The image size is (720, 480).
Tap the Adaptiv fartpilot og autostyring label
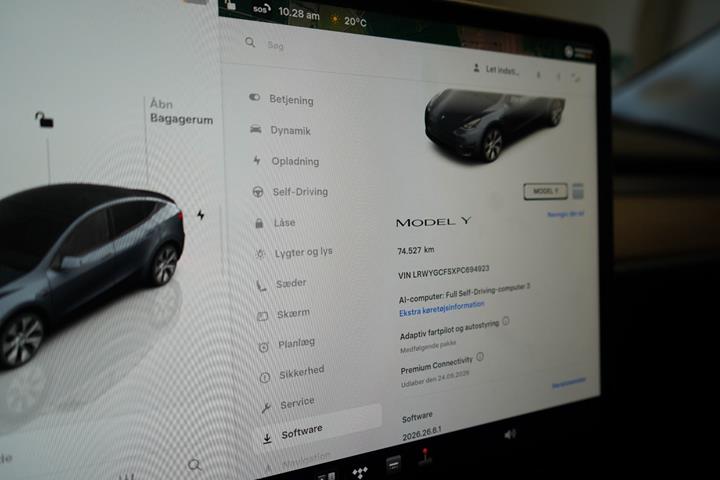pyautogui.click(x=450, y=331)
